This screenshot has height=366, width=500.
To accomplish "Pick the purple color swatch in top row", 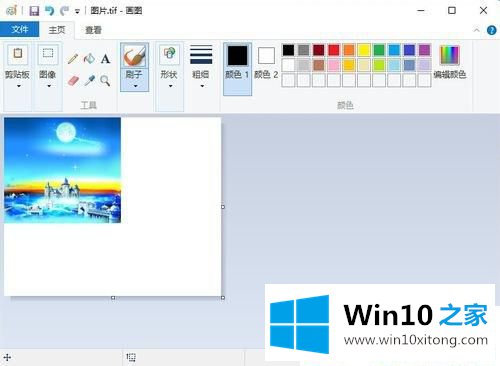I will [424, 50].
